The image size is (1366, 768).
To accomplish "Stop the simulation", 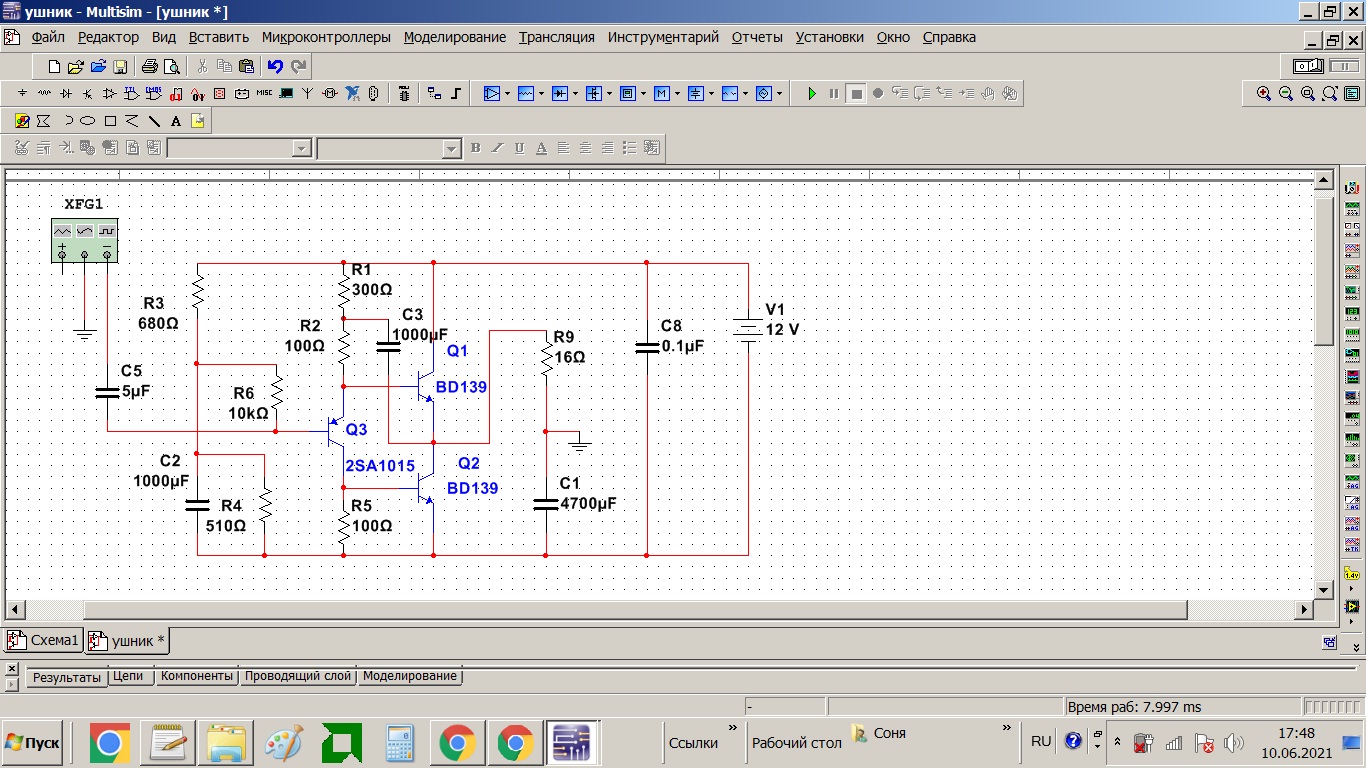I will tap(856, 93).
